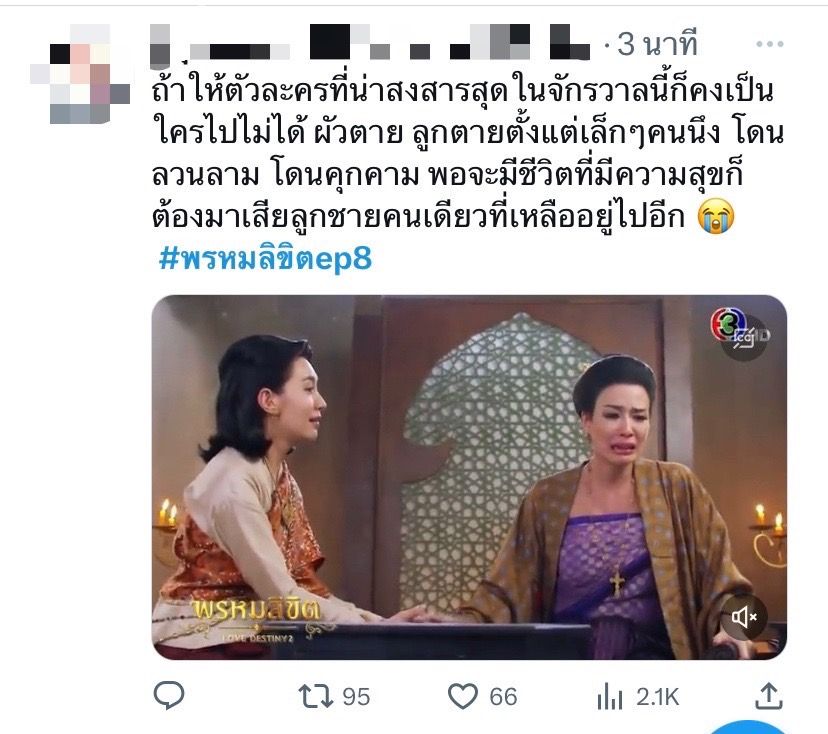The height and width of the screenshot is (734, 828).
Task: Like the tweet with the heart icon
Action: point(463,696)
